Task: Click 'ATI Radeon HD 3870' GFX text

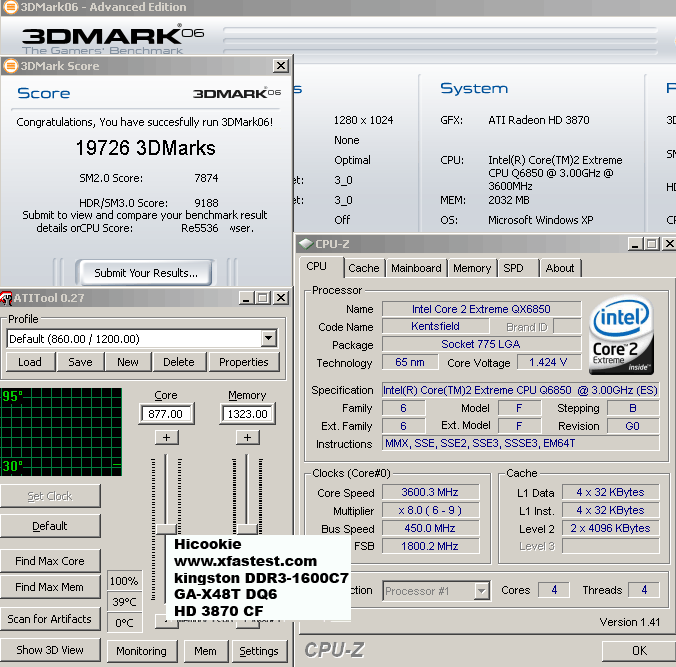Action: pyautogui.click(x=538, y=120)
